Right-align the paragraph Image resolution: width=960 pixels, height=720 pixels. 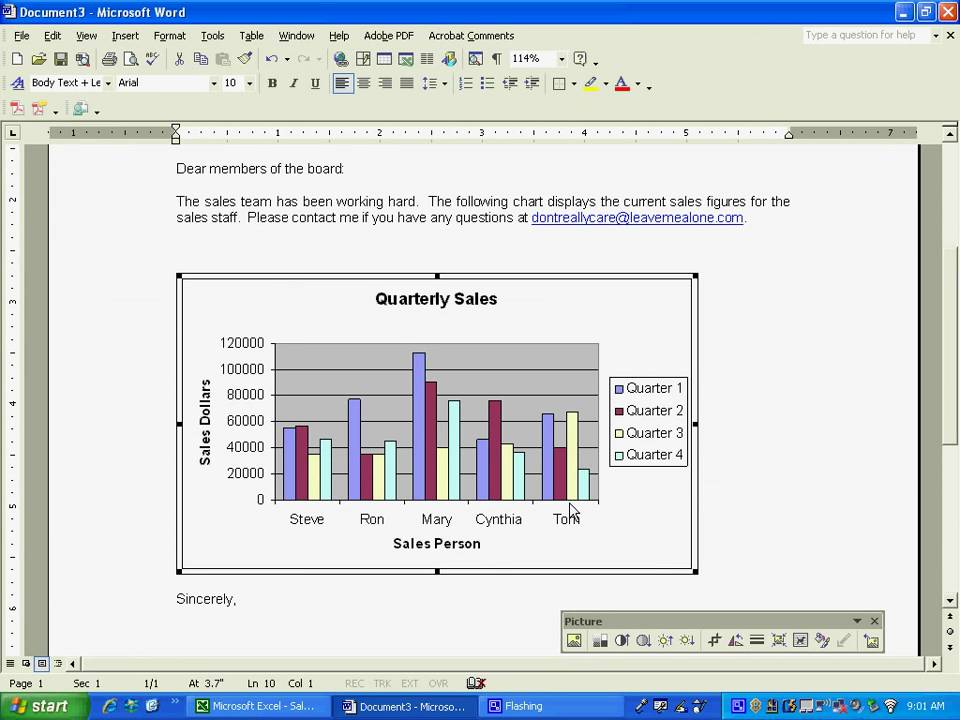pos(385,83)
